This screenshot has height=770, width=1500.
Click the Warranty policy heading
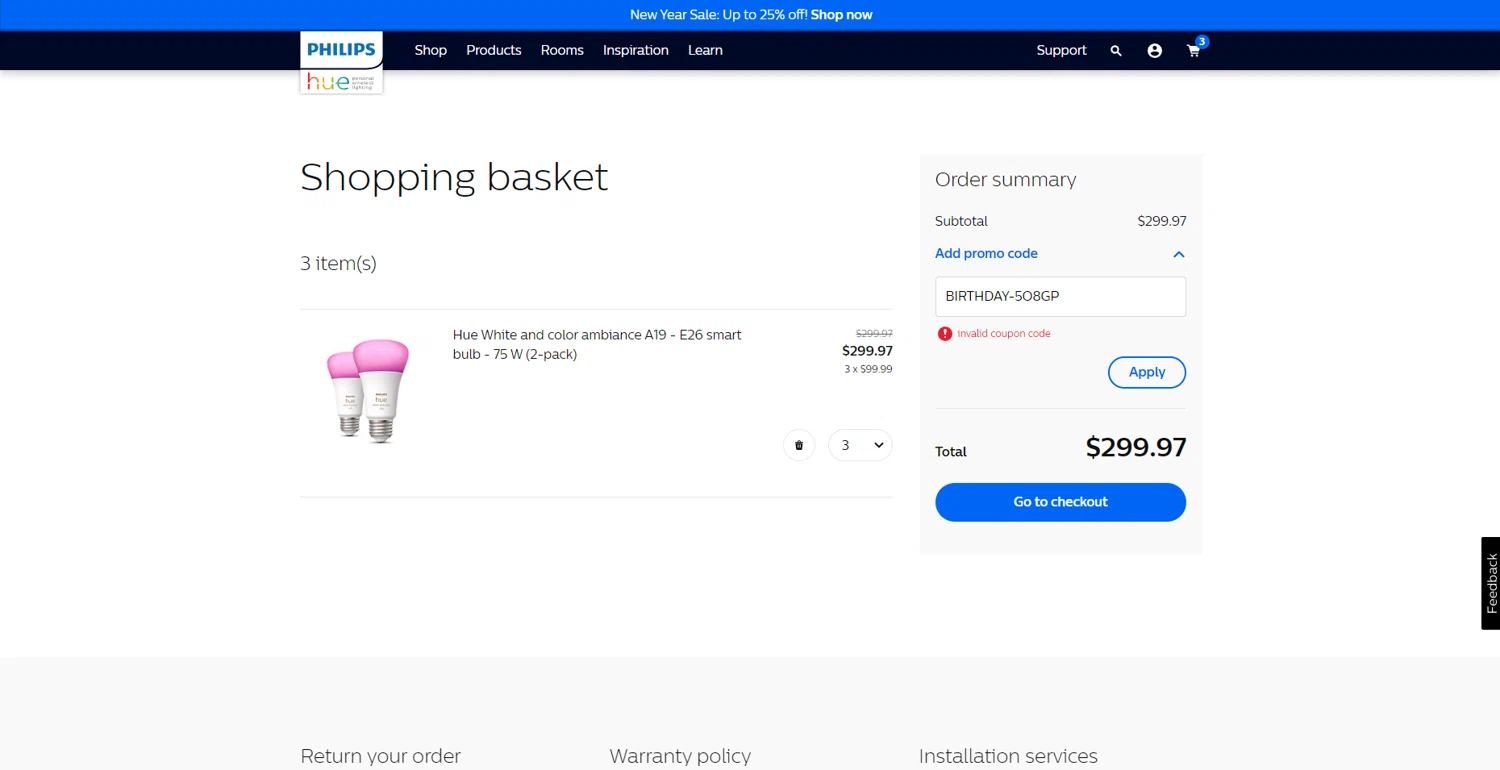pyautogui.click(x=680, y=756)
